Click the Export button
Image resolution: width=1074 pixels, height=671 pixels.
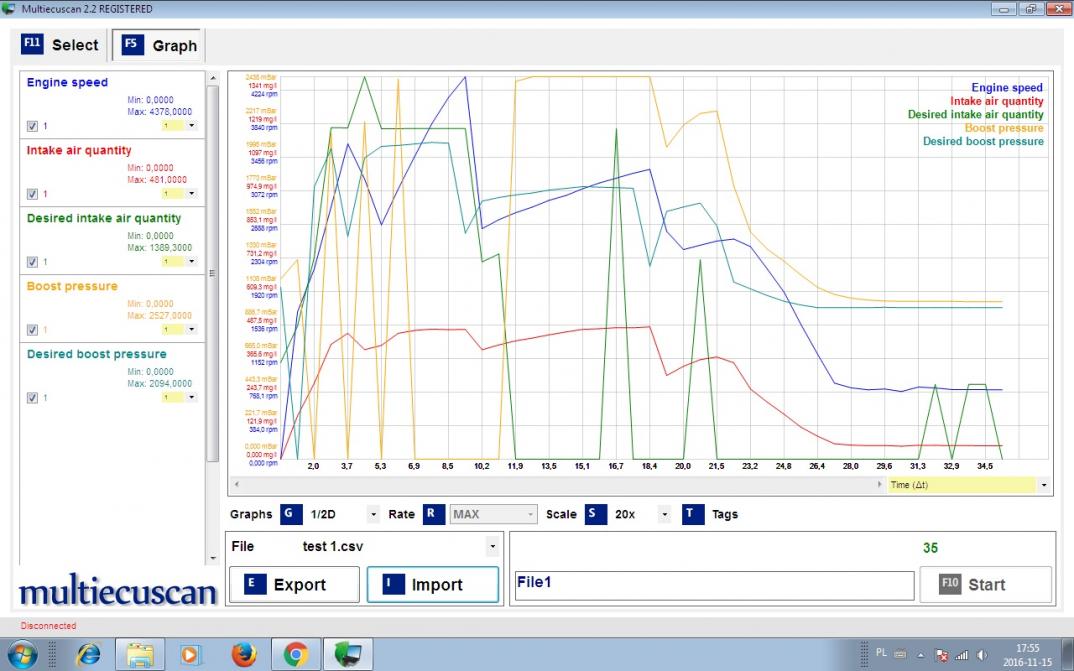click(294, 585)
